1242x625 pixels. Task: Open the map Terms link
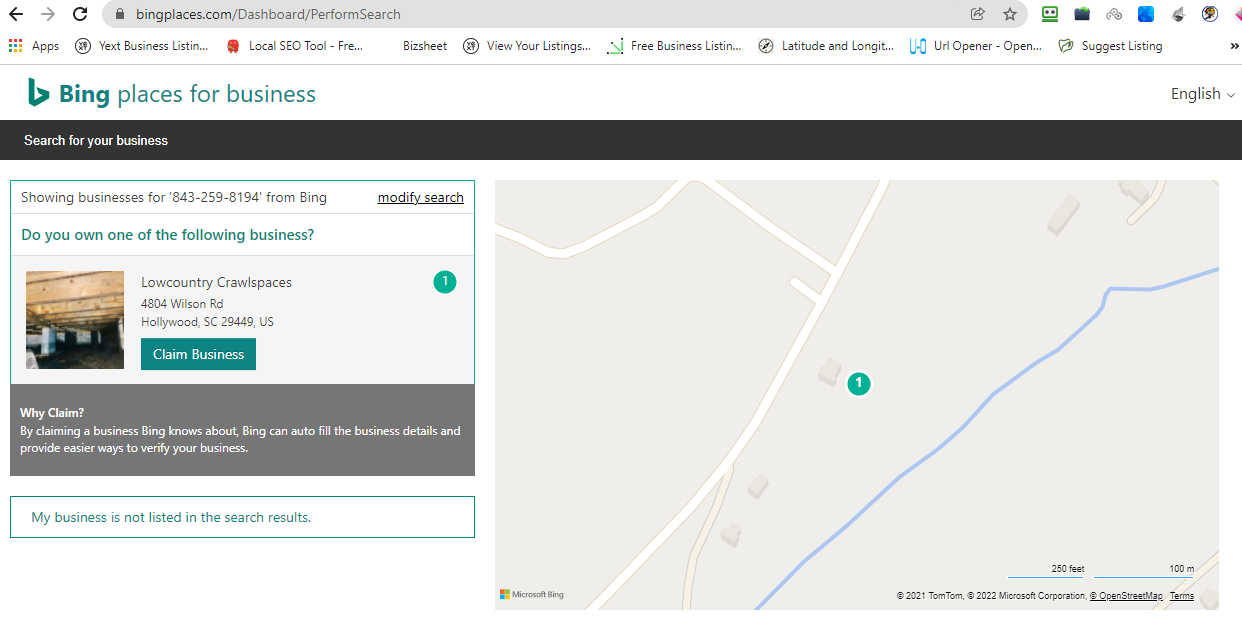(x=1182, y=596)
